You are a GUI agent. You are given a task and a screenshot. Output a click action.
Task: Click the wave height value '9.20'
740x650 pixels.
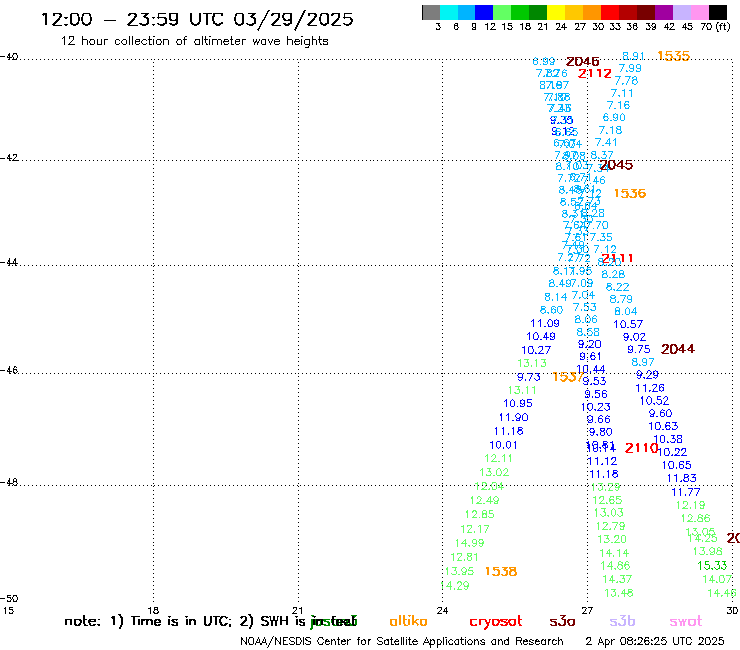(589, 344)
